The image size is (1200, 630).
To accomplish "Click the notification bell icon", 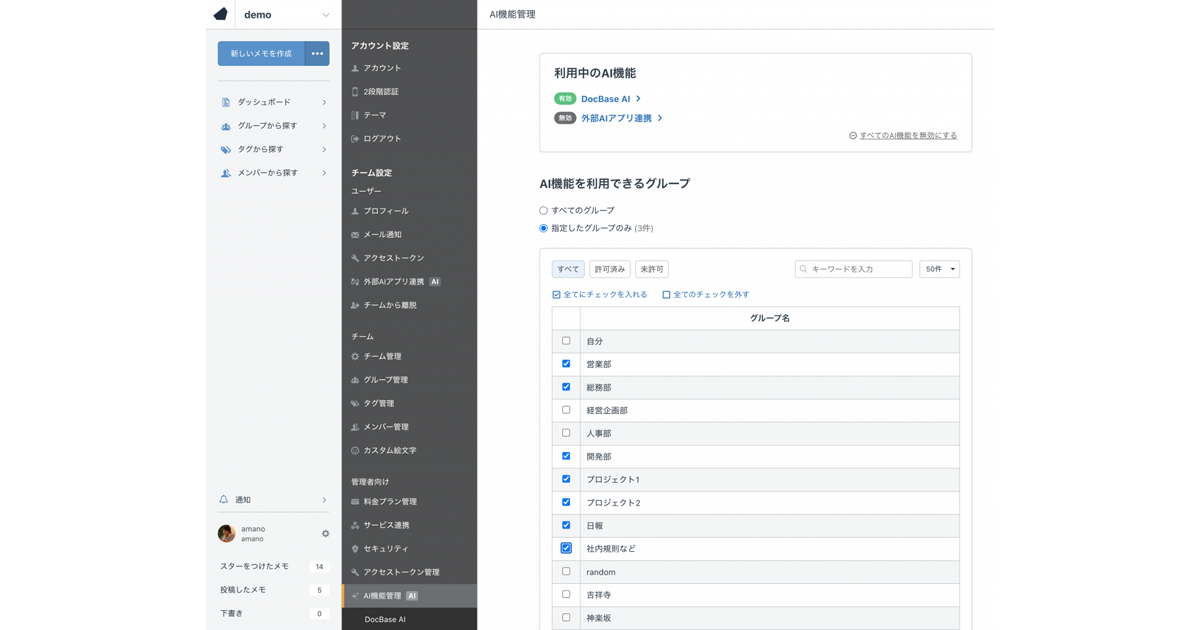I will tap(224, 500).
